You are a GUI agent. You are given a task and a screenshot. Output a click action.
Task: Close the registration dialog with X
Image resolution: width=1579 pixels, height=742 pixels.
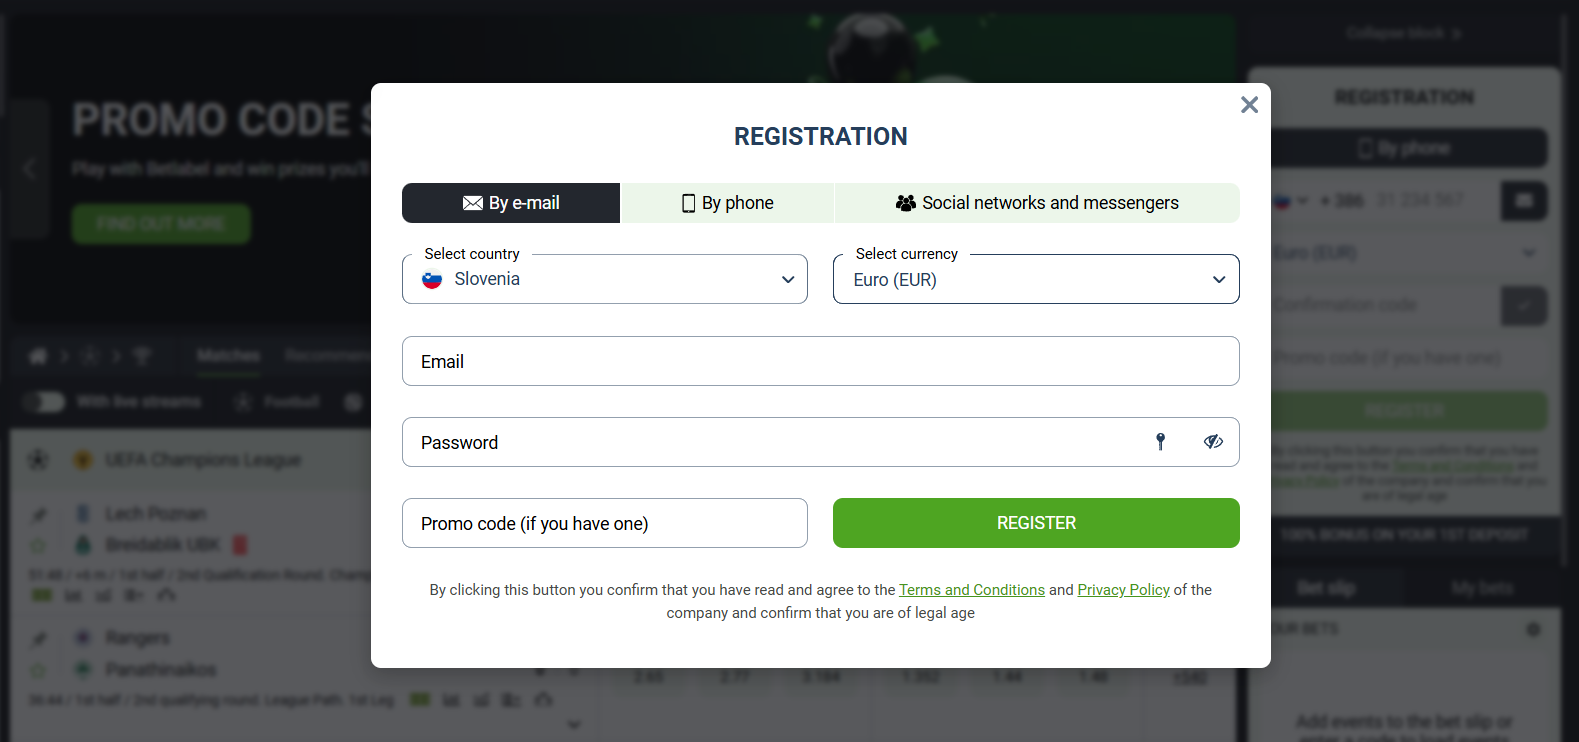[1249, 105]
